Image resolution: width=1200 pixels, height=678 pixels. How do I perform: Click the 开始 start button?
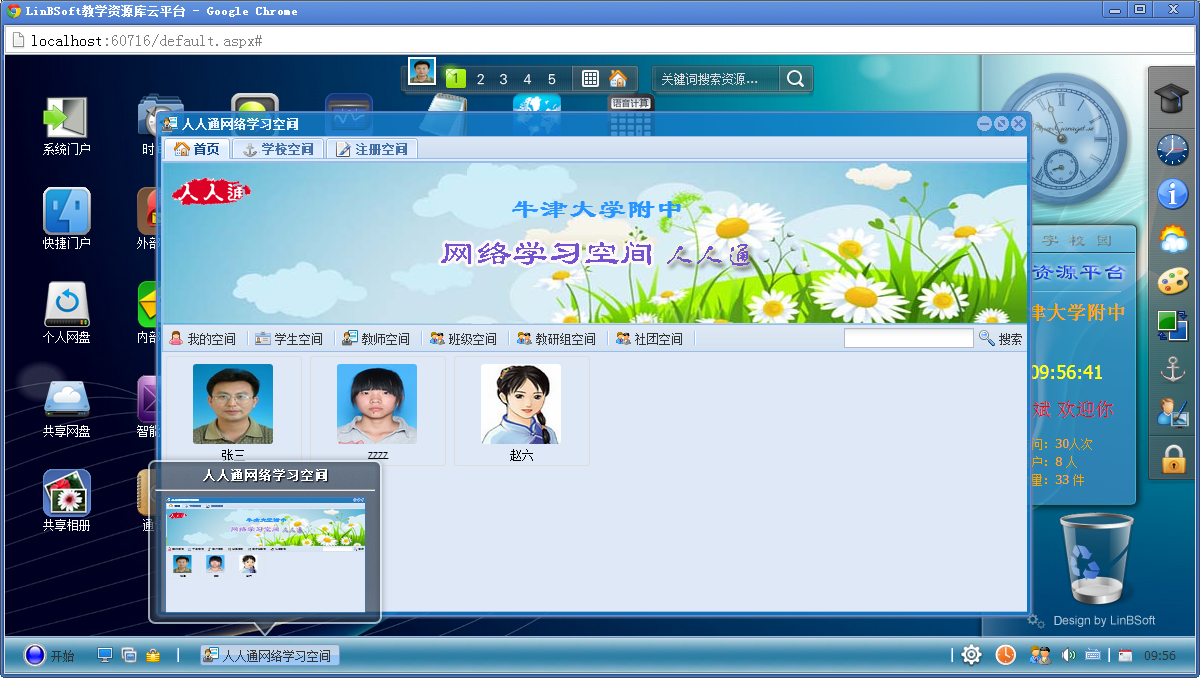click(x=50, y=656)
